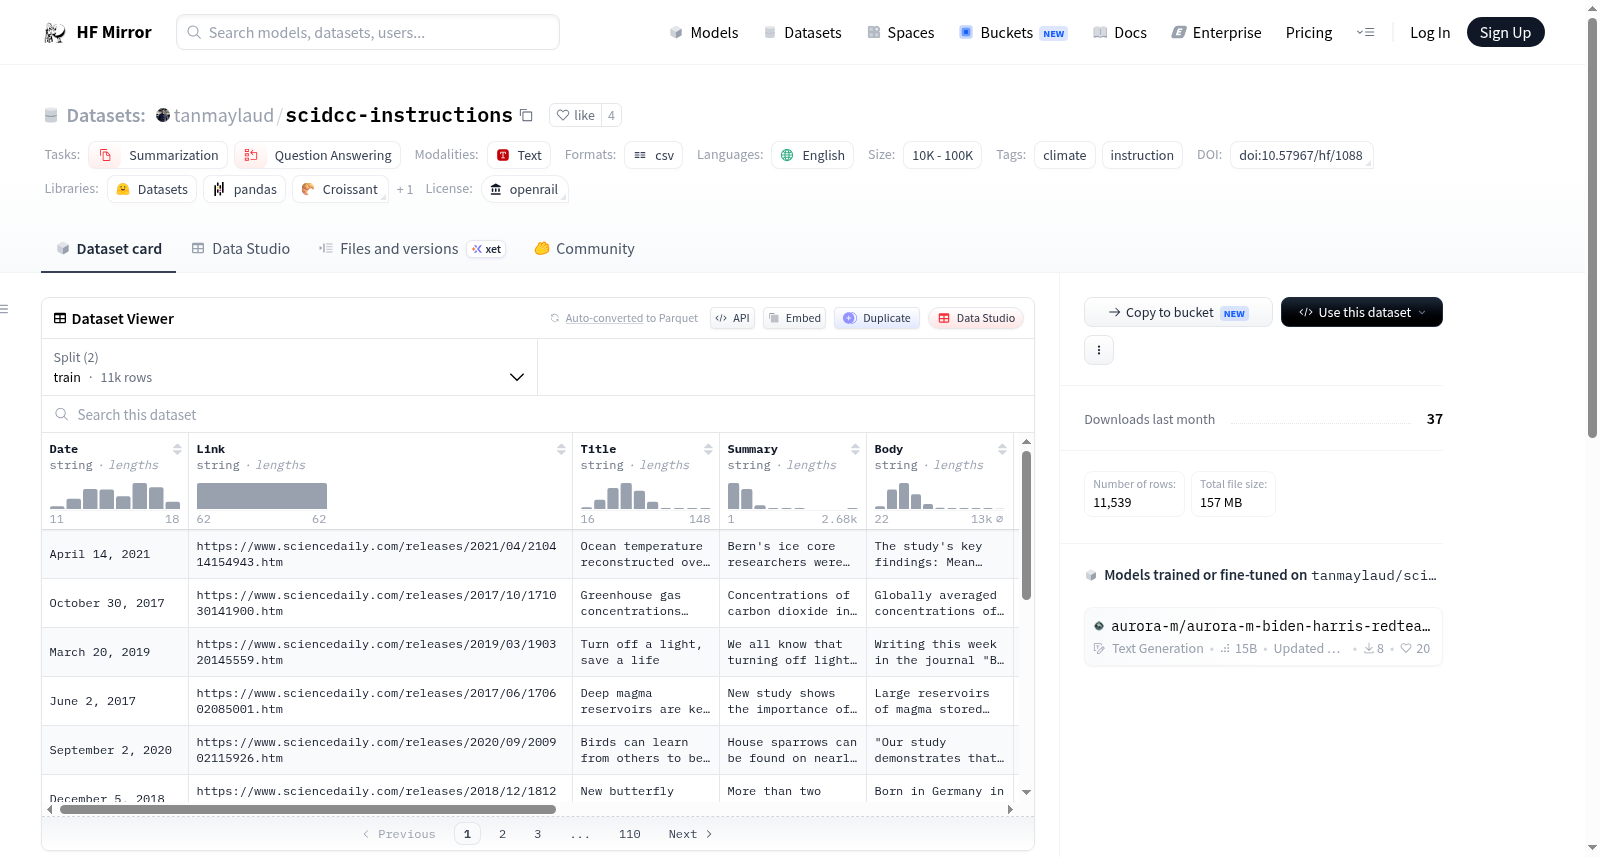This screenshot has width=1600, height=857.
Task: Click the Auto-converted to Parquet link
Action: (x=631, y=318)
